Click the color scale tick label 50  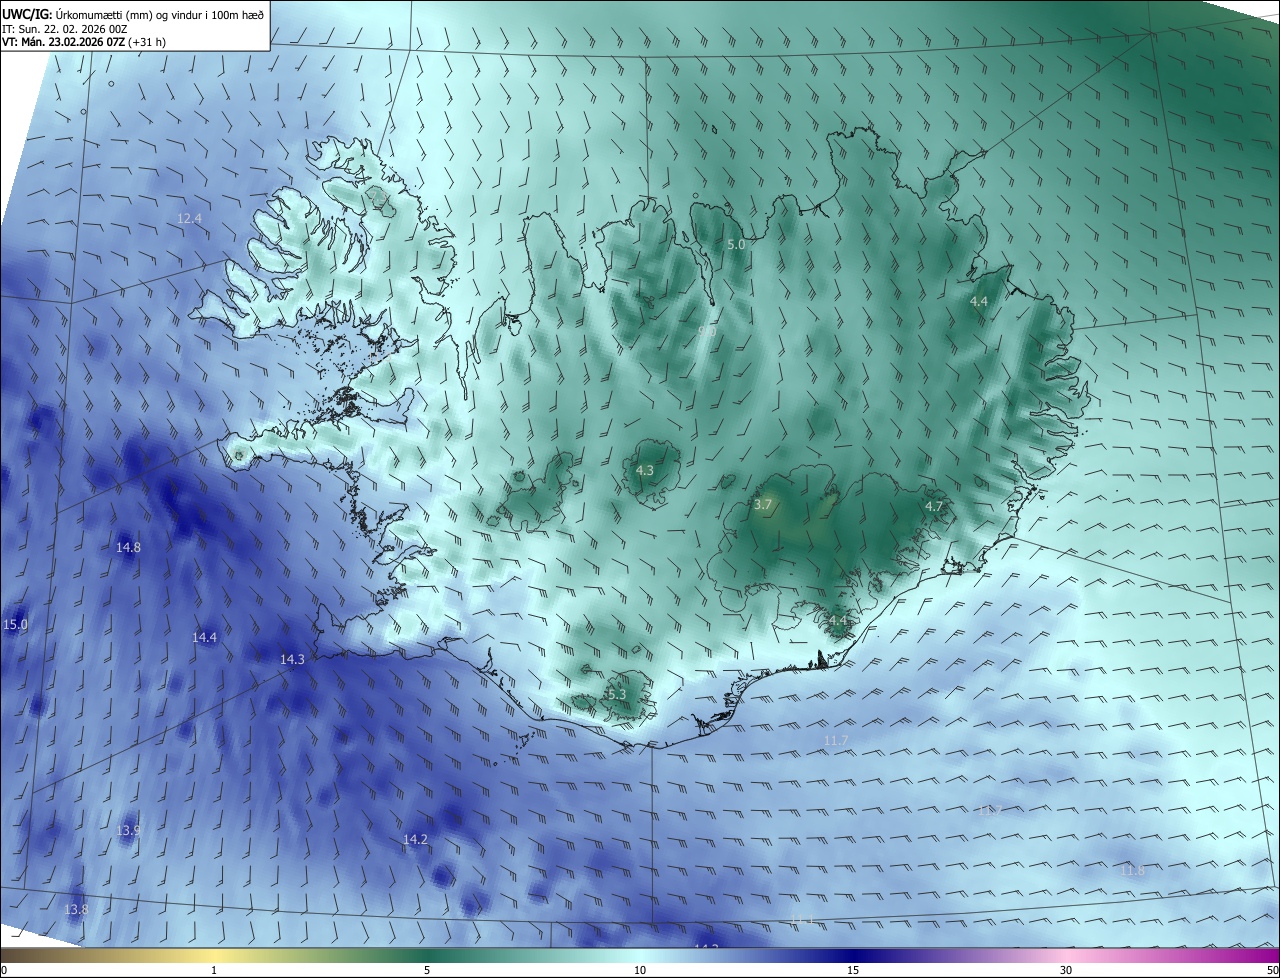tap(1272, 970)
